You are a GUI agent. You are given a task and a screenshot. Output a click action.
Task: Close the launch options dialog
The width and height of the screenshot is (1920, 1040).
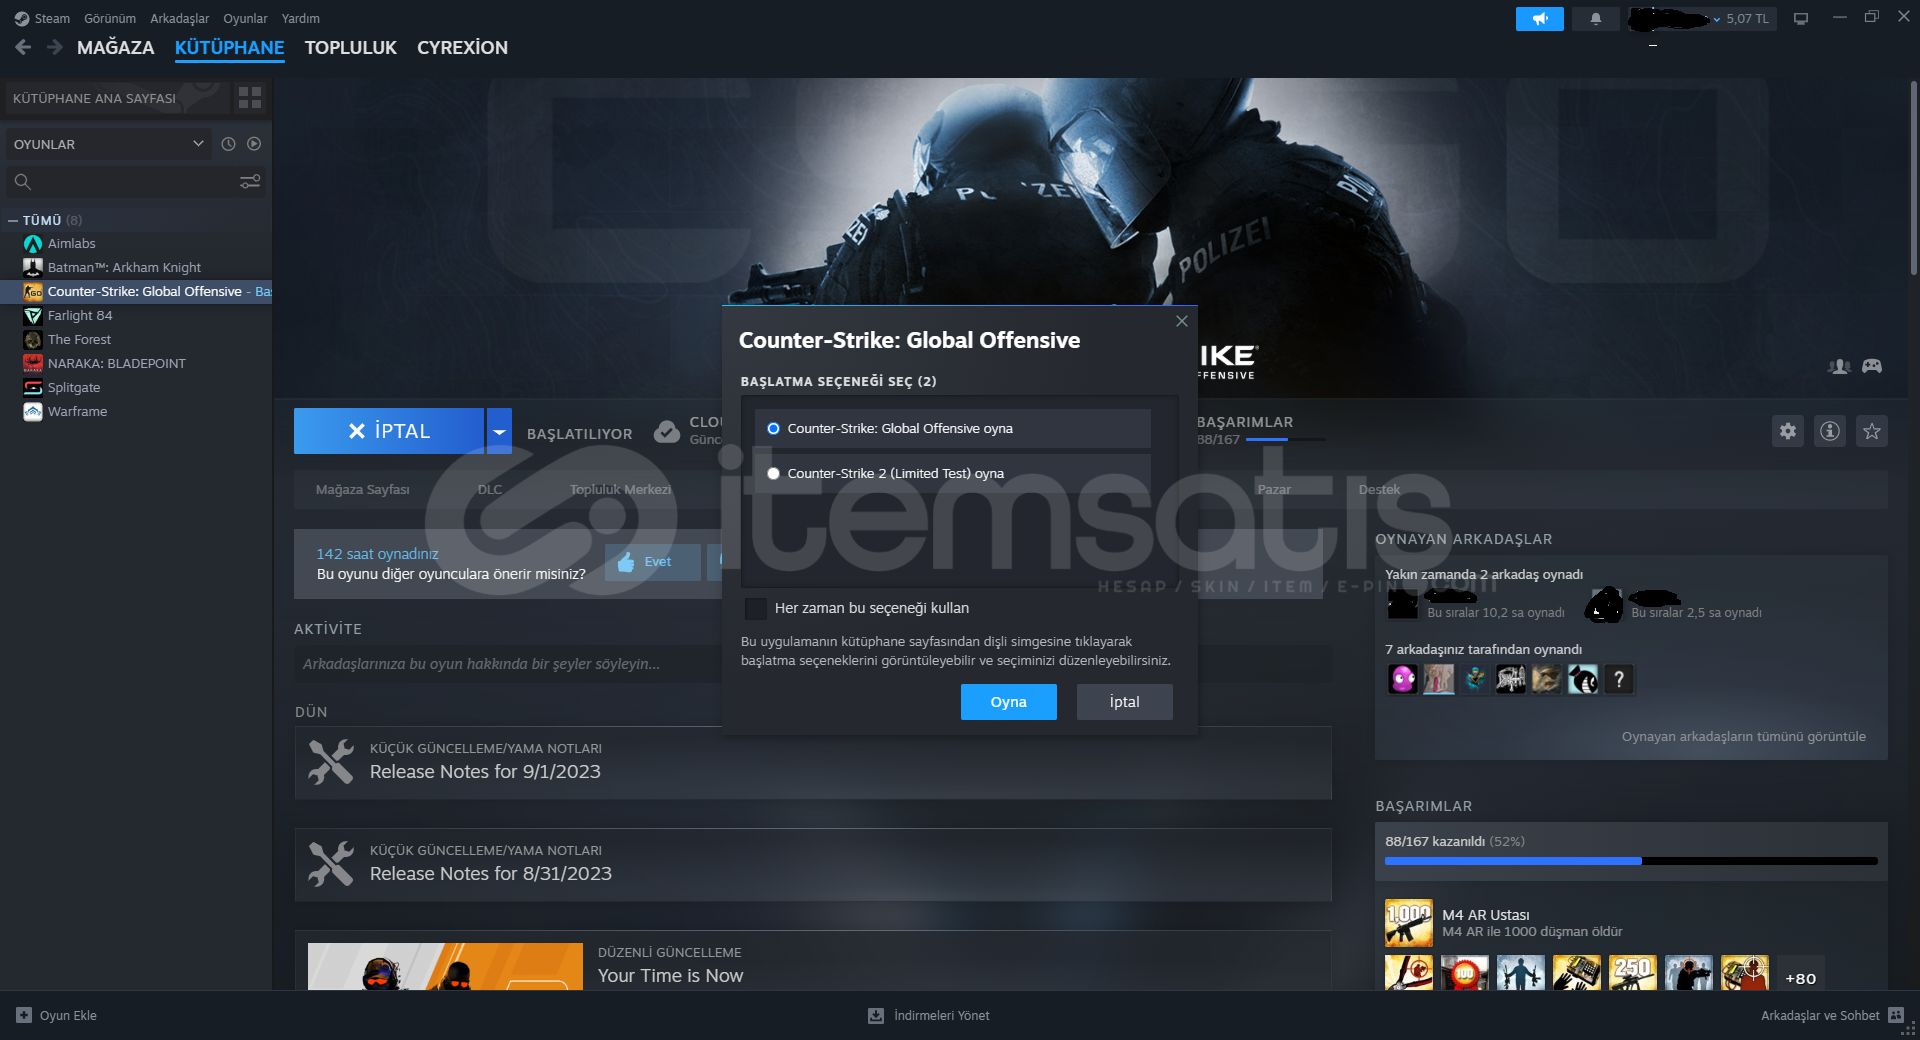click(x=1182, y=321)
